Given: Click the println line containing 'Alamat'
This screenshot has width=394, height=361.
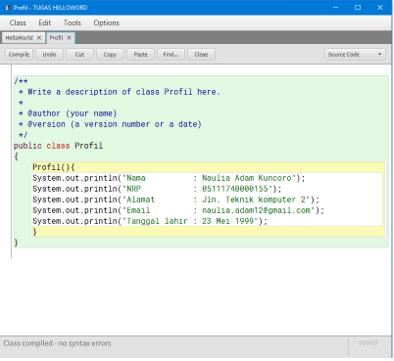Looking at the screenshot, I should [176, 200].
